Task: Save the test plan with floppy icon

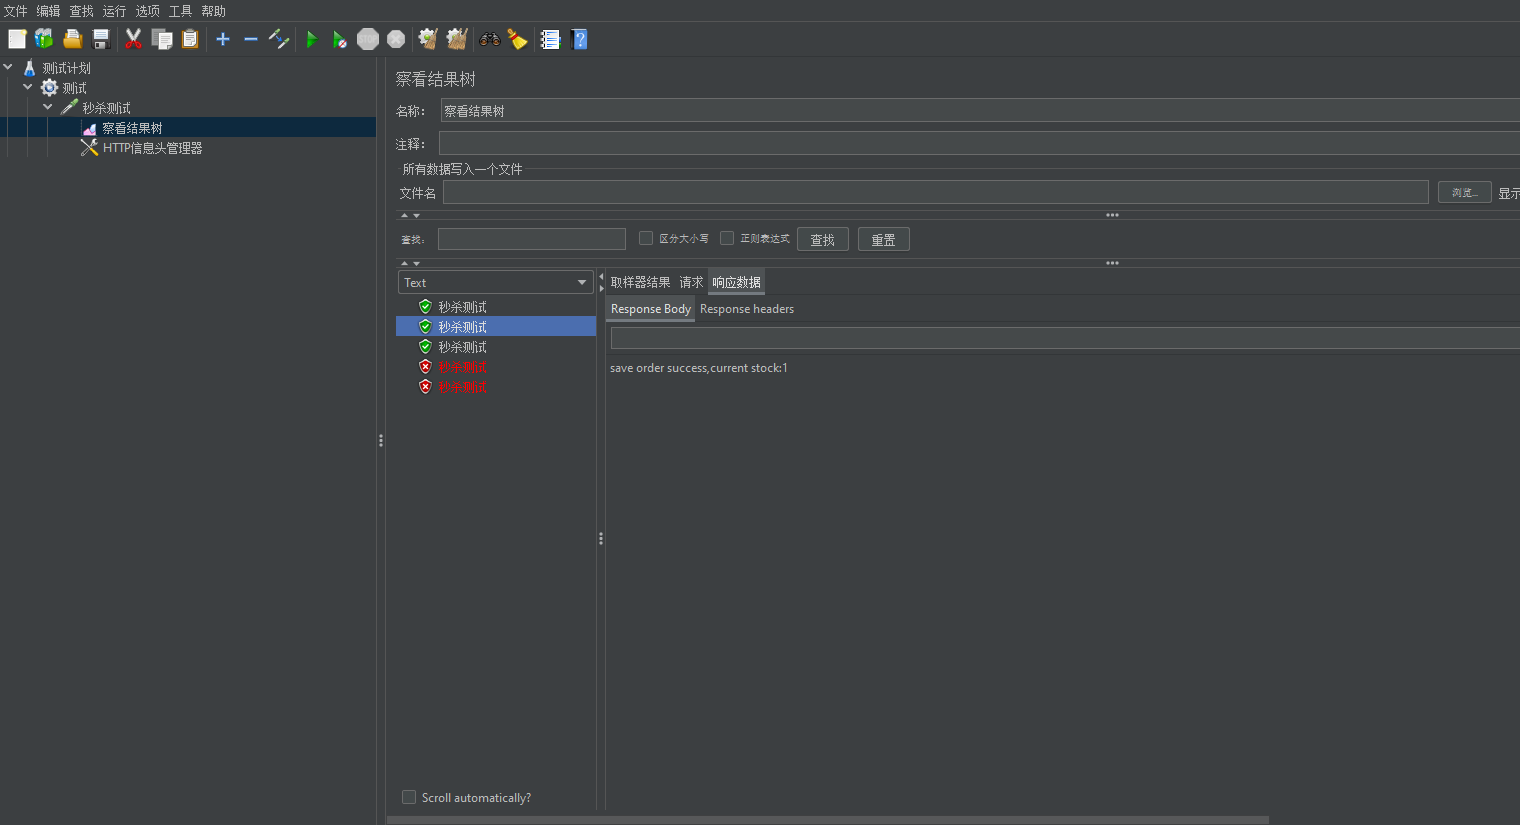Action: coord(101,39)
